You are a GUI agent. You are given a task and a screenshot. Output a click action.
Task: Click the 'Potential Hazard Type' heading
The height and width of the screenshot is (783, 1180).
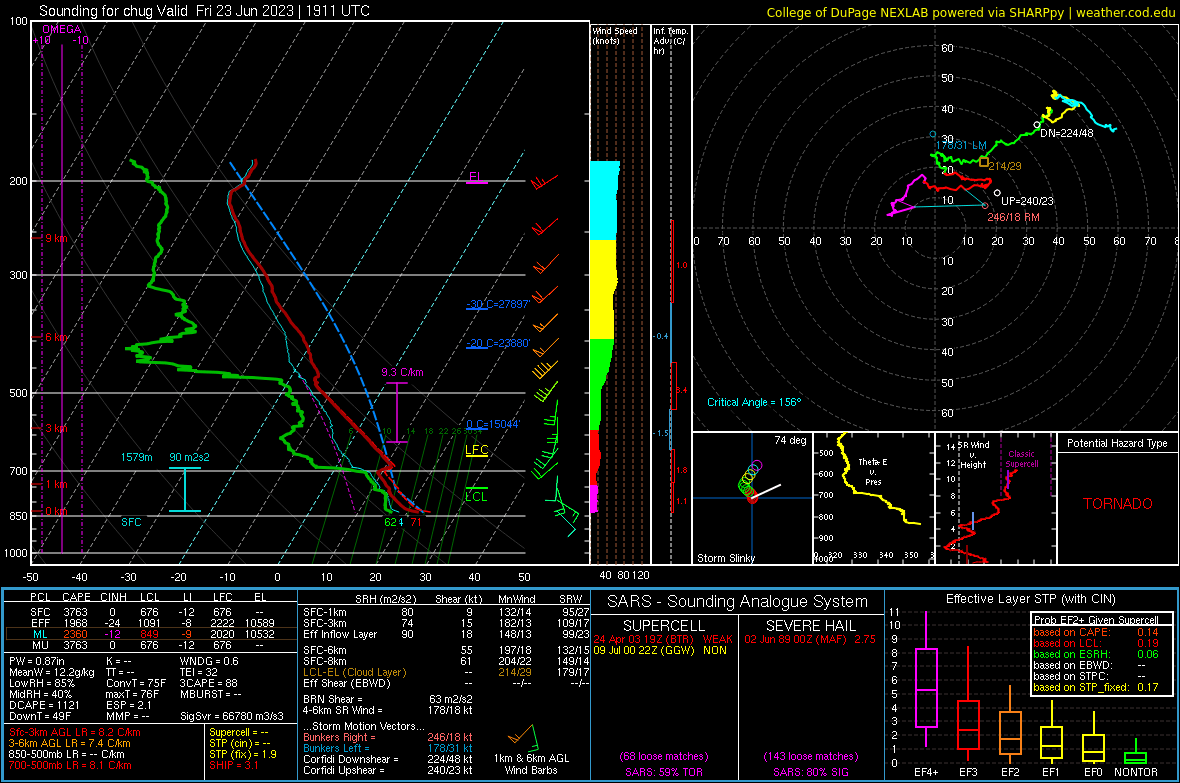click(1117, 443)
